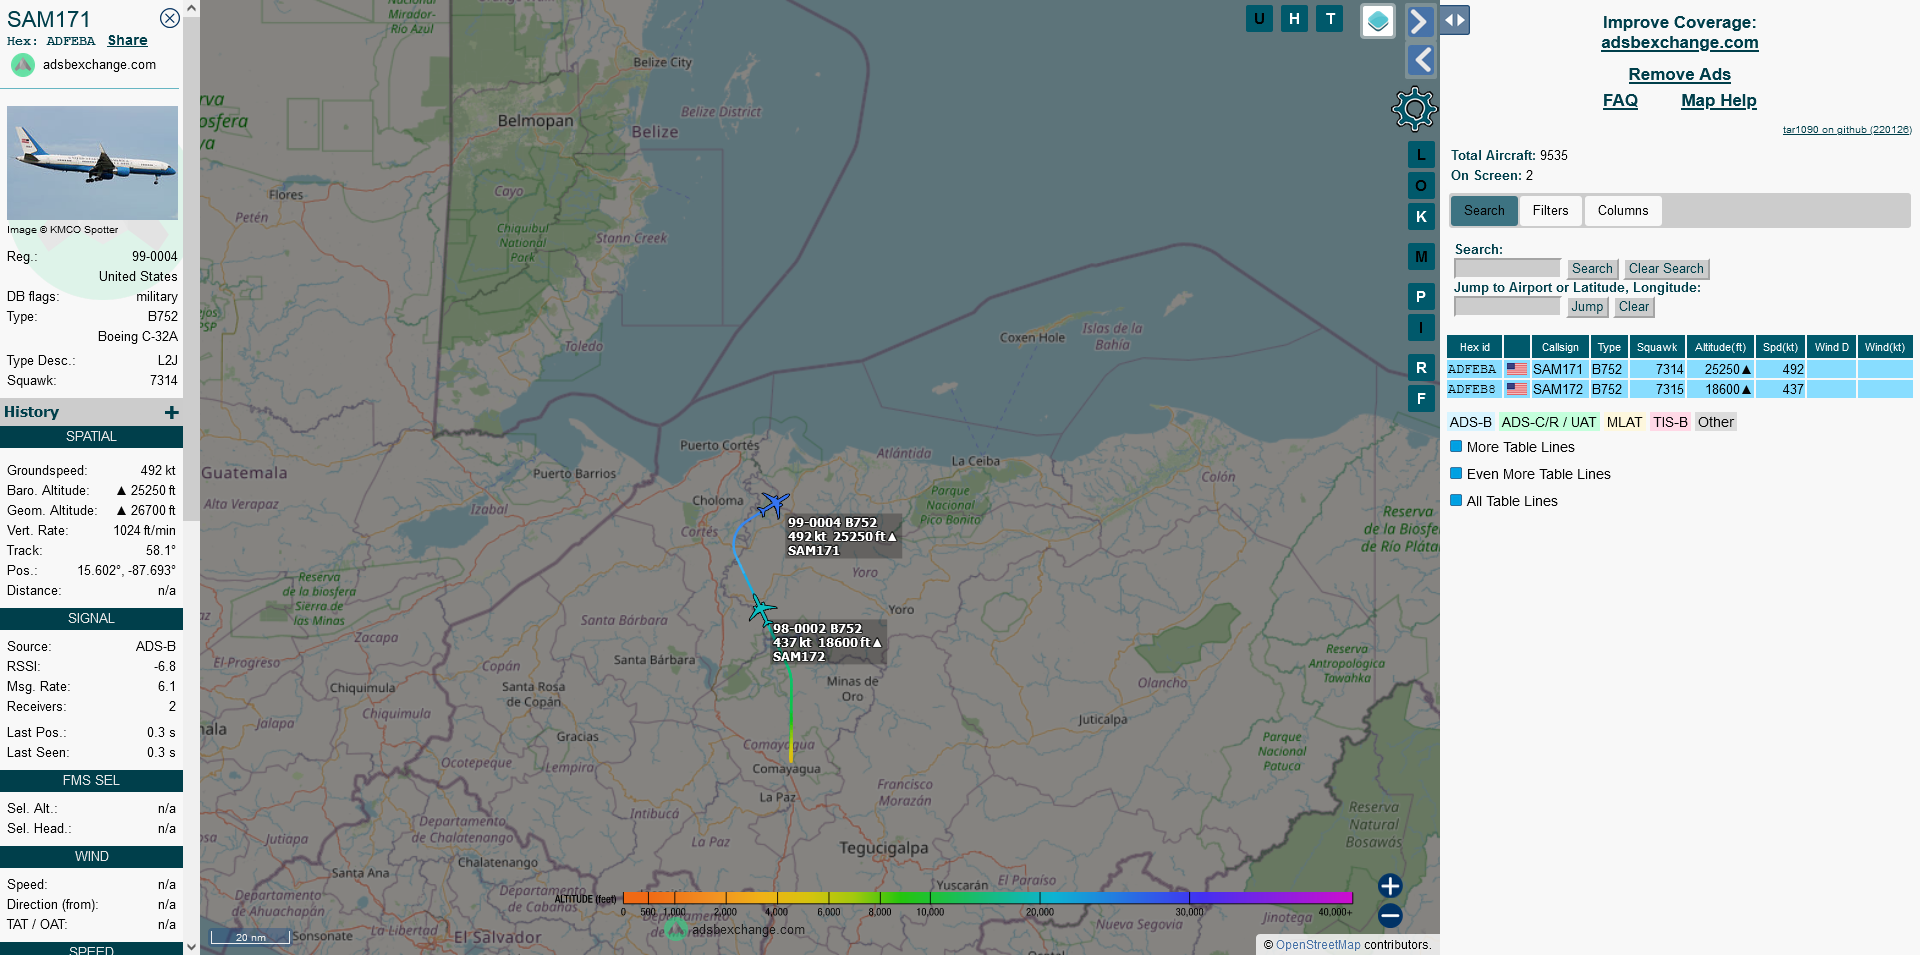Focus the Search text field
This screenshot has height=955, width=1920.
tap(1507, 268)
